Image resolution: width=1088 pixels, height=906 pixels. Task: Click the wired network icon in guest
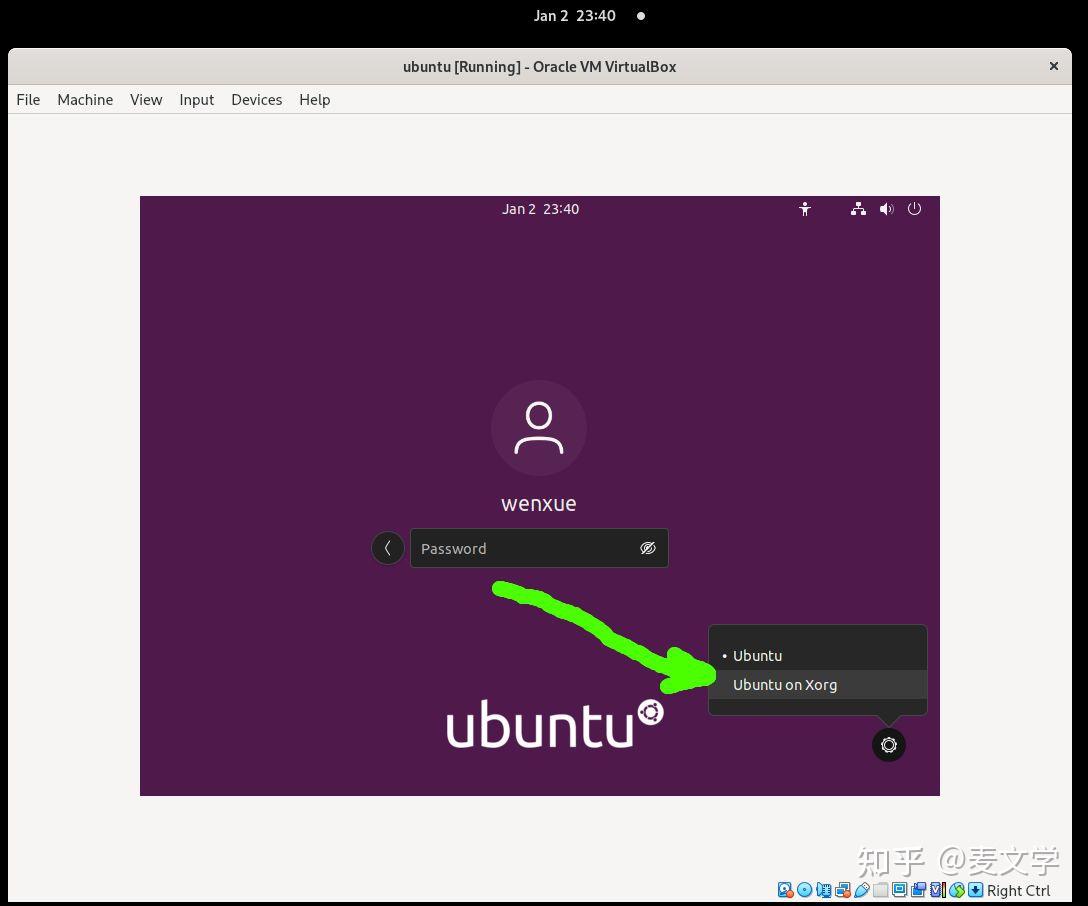click(858, 209)
